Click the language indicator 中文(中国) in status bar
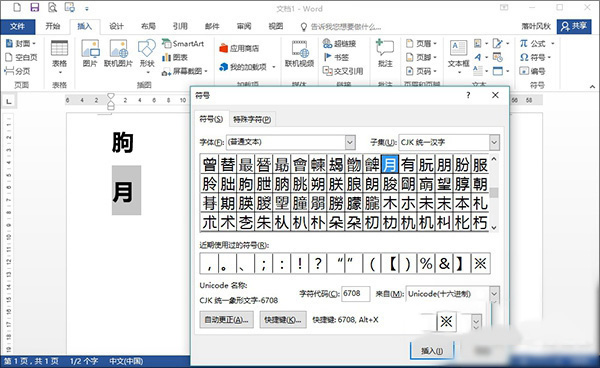600x368 pixels. pyautogui.click(x=126, y=361)
